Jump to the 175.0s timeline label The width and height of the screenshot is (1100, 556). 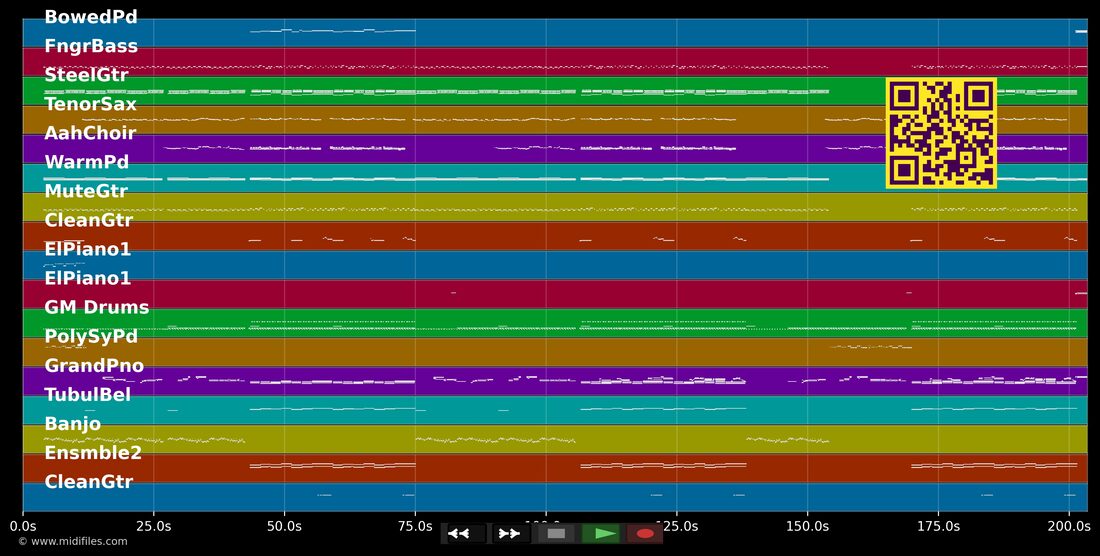[939, 525]
